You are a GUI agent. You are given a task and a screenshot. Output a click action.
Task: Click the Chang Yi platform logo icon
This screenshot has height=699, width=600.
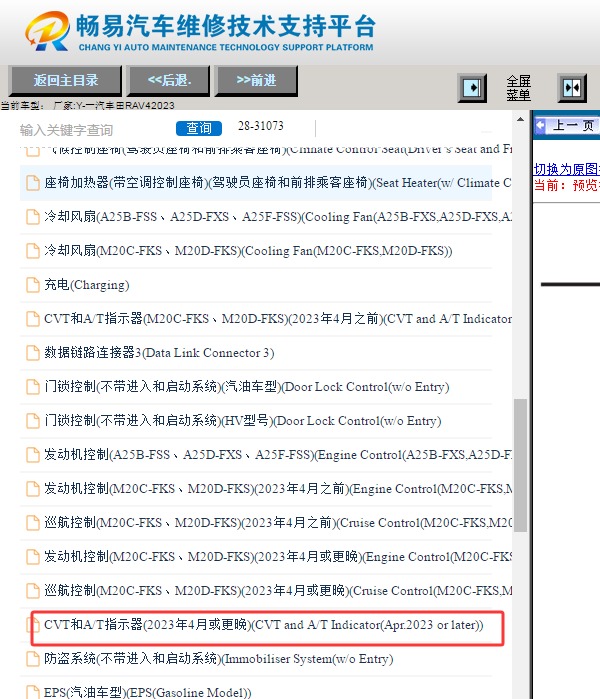pos(48,31)
